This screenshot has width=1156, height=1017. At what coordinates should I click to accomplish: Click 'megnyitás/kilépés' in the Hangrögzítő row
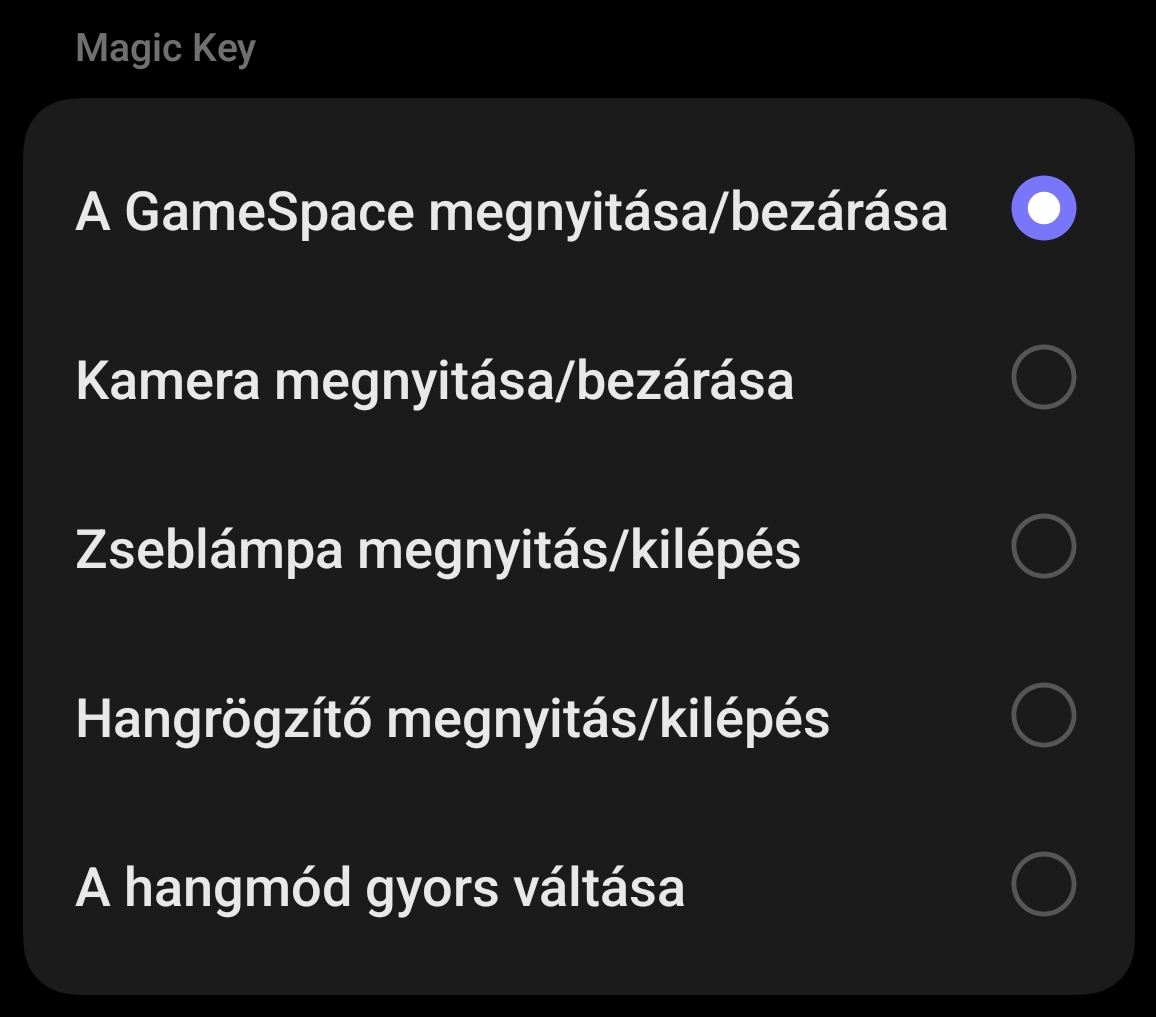pos(608,718)
